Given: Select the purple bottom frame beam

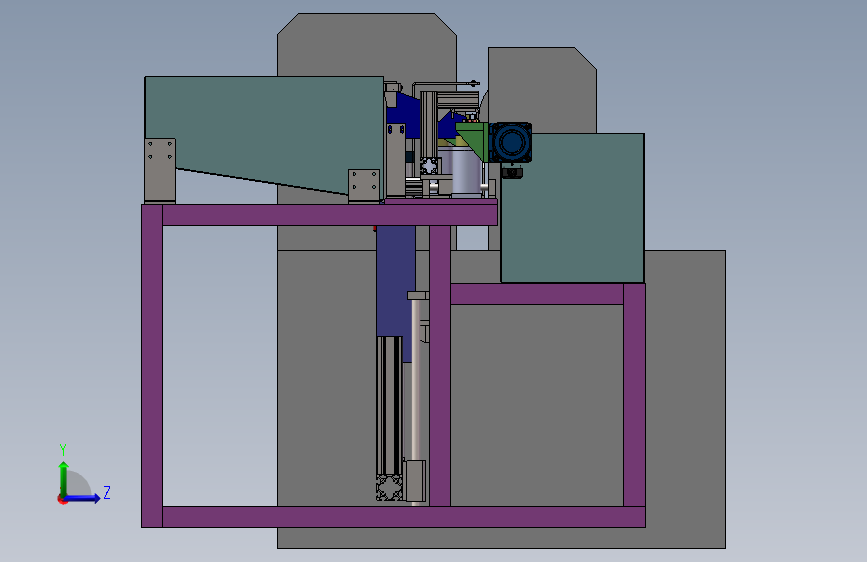Looking at the screenshot, I should [404, 517].
